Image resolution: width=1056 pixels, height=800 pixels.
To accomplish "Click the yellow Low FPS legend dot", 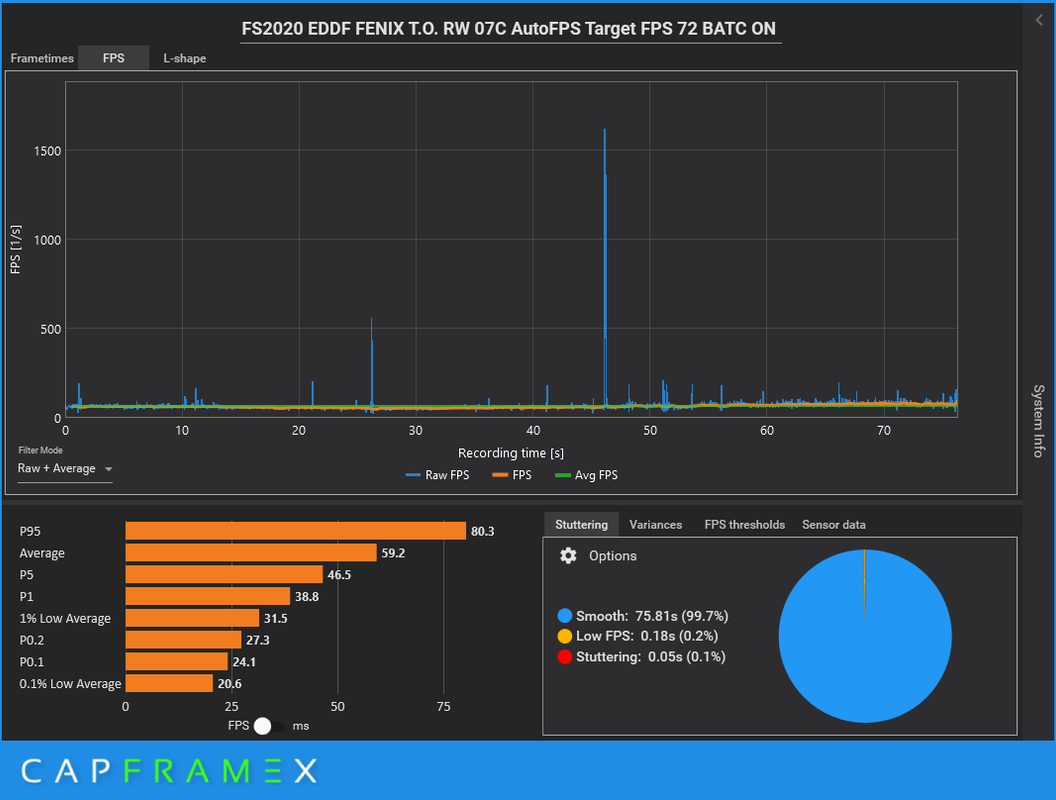I will click(565, 636).
